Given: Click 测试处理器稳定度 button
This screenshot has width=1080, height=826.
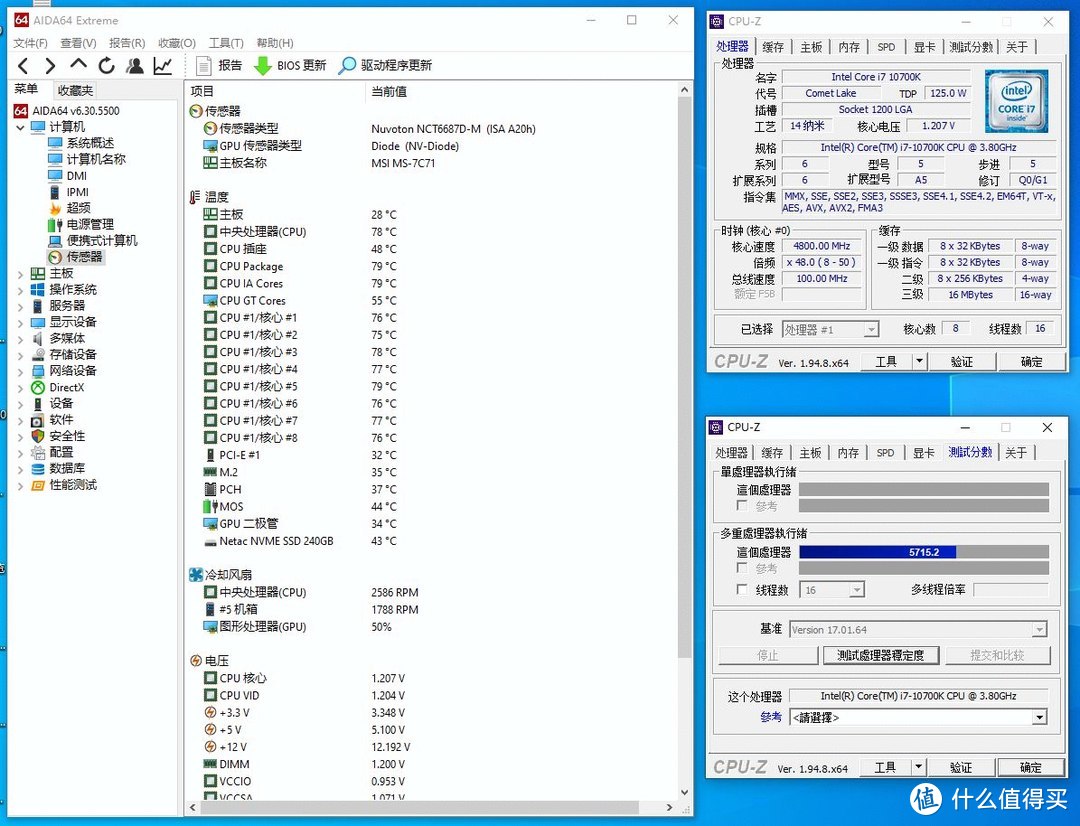Looking at the screenshot, I should [880, 655].
